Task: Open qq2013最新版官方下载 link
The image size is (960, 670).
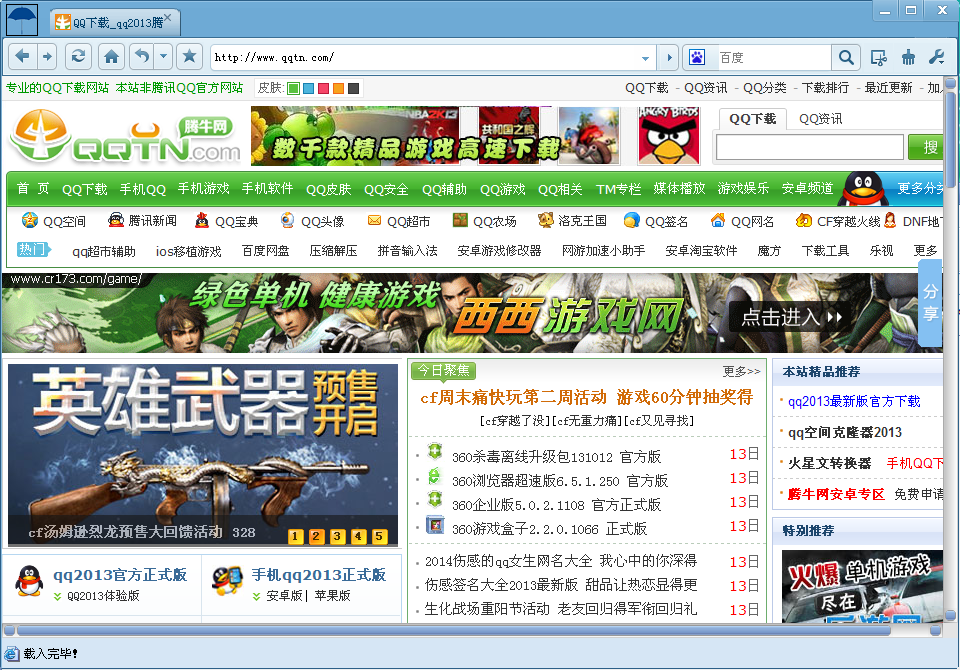Action: pos(854,401)
